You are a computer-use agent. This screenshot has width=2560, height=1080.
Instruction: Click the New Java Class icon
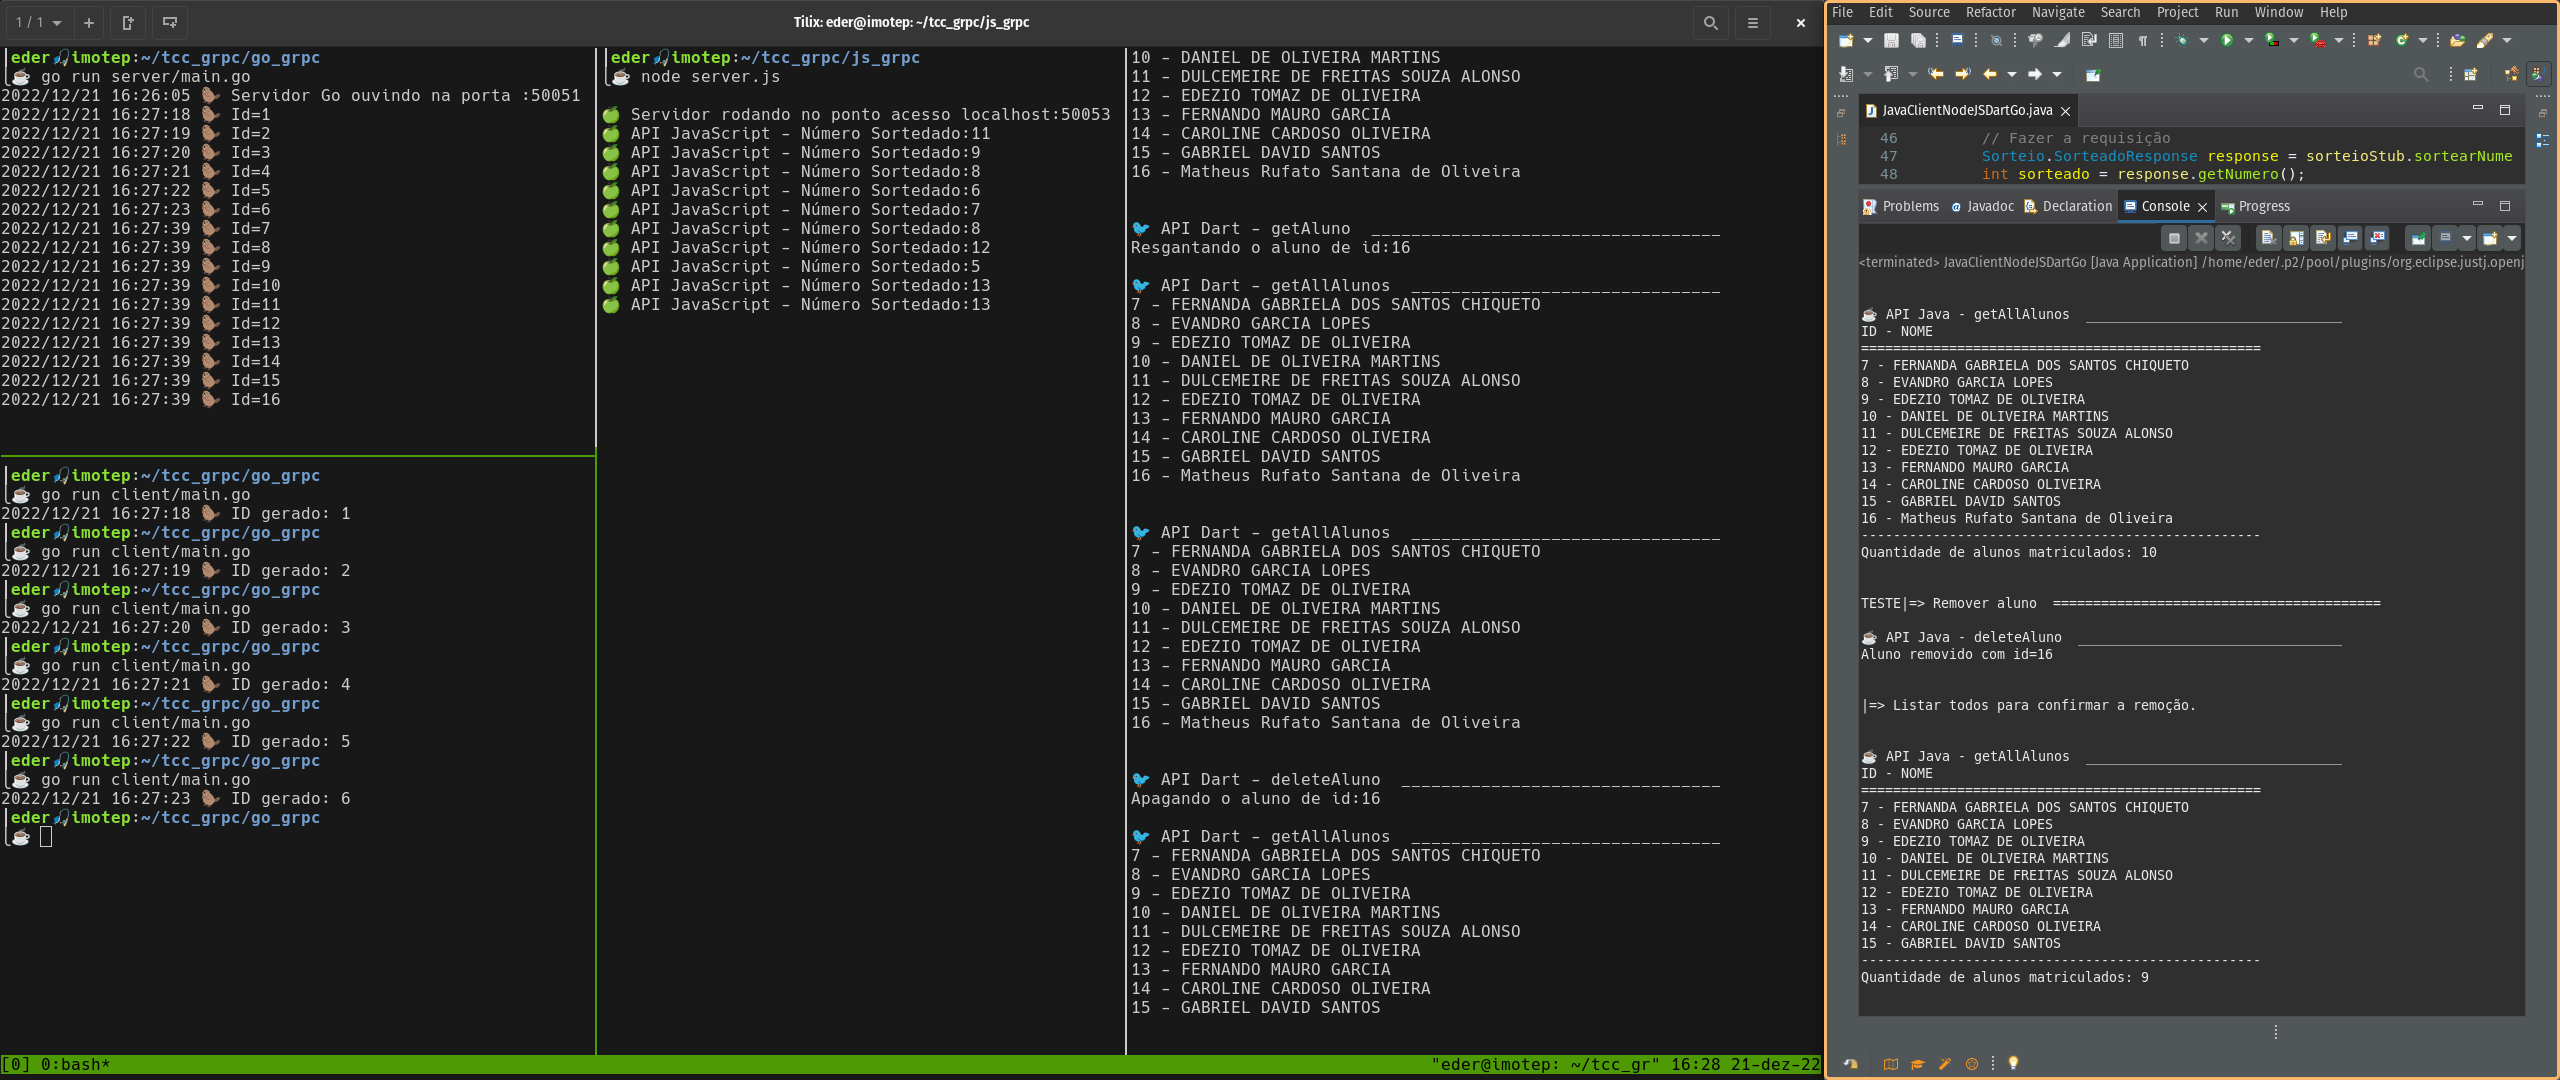coord(2402,40)
